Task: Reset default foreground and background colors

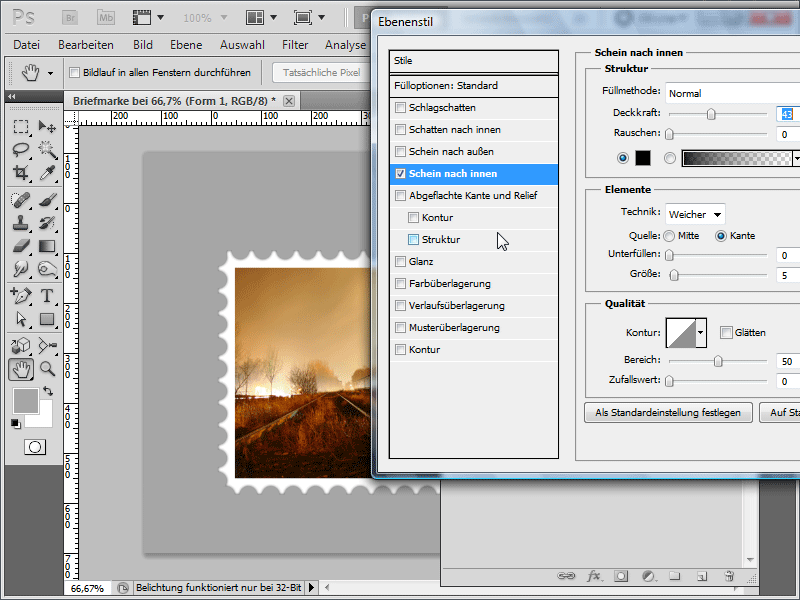Action: click(15, 423)
